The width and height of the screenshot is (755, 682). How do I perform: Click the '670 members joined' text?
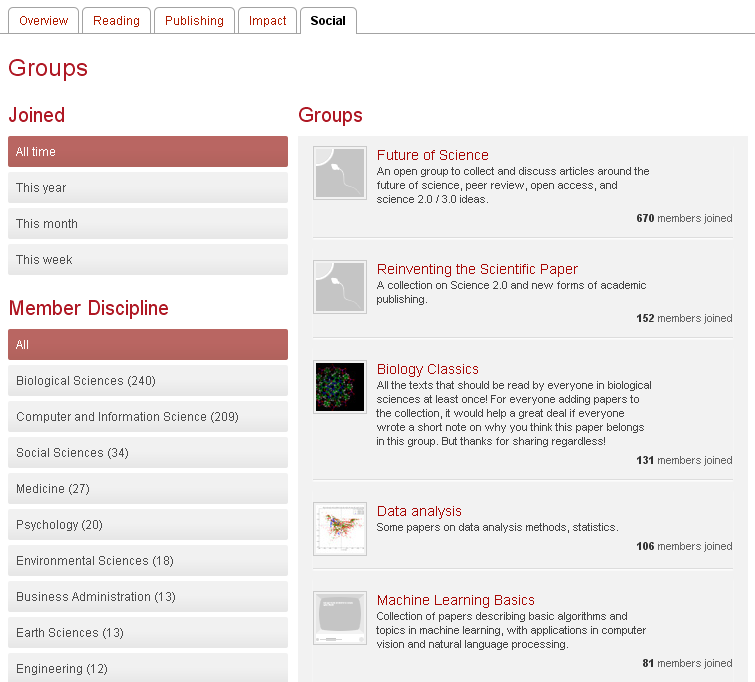pos(684,218)
